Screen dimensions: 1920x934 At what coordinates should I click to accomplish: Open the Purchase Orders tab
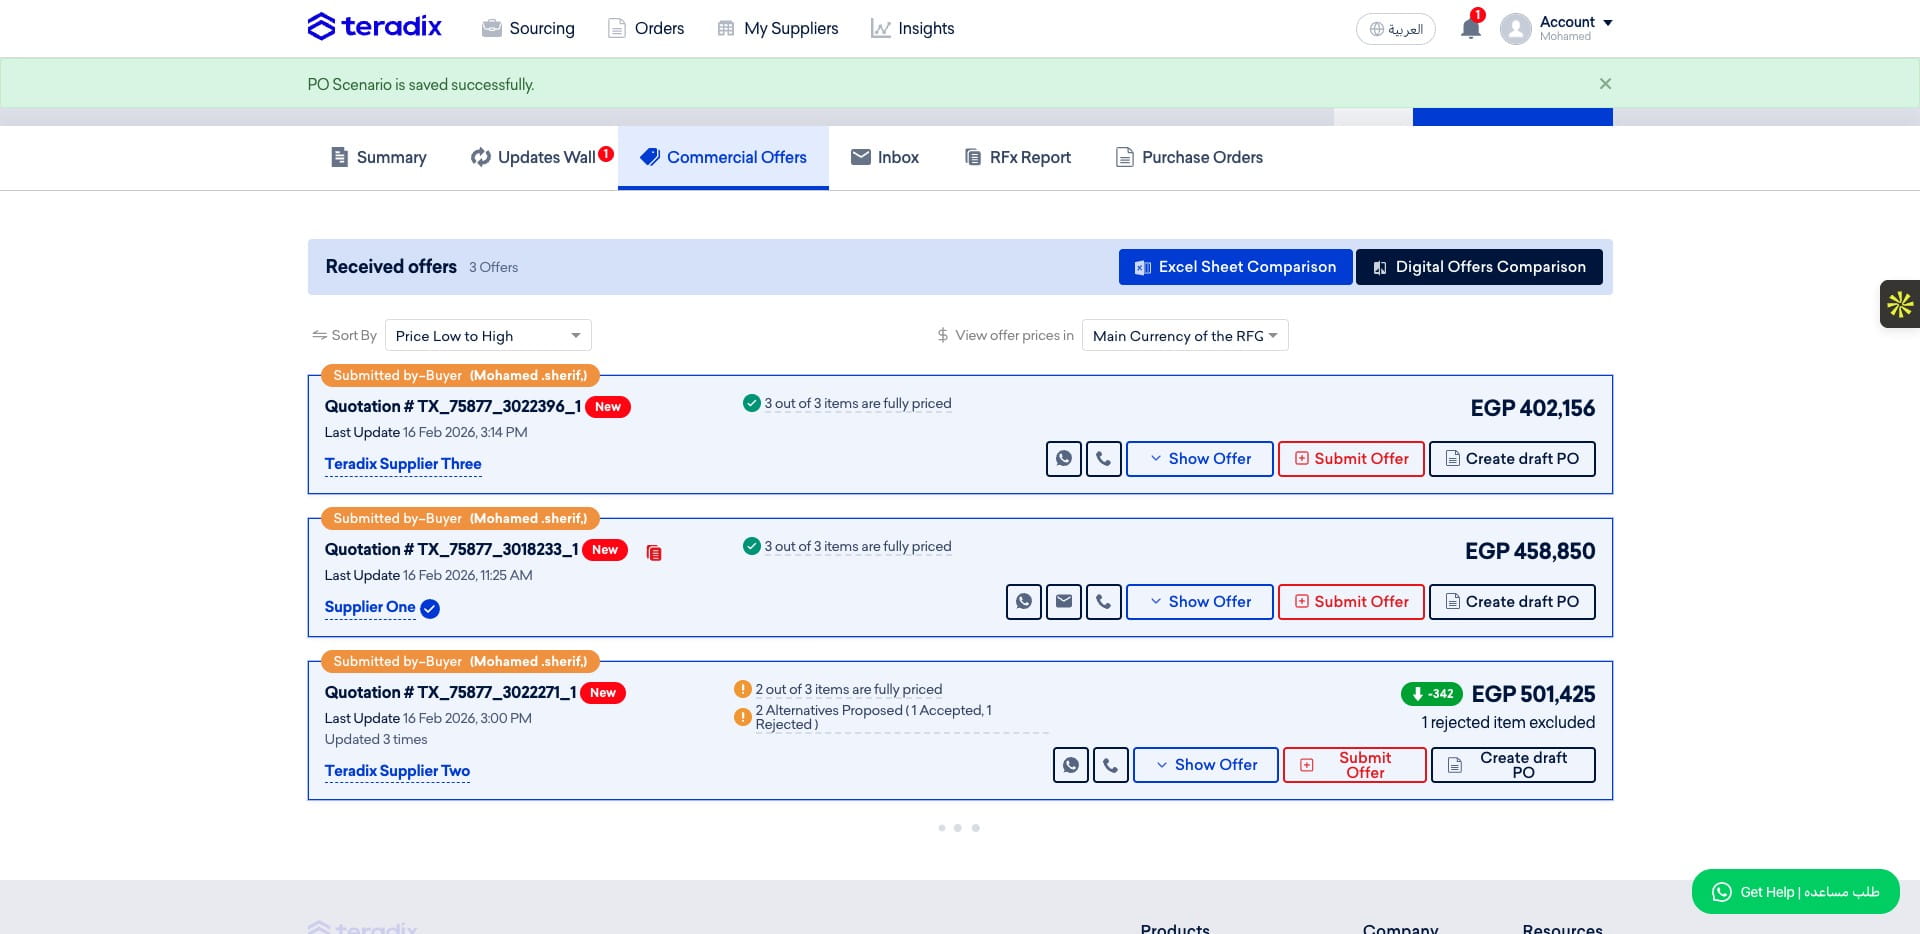click(1189, 157)
